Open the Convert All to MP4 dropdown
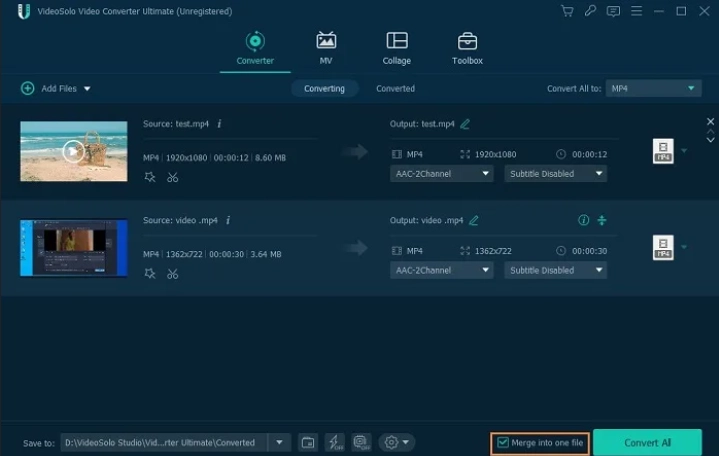The width and height of the screenshot is (719, 456). (x=653, y=89)
